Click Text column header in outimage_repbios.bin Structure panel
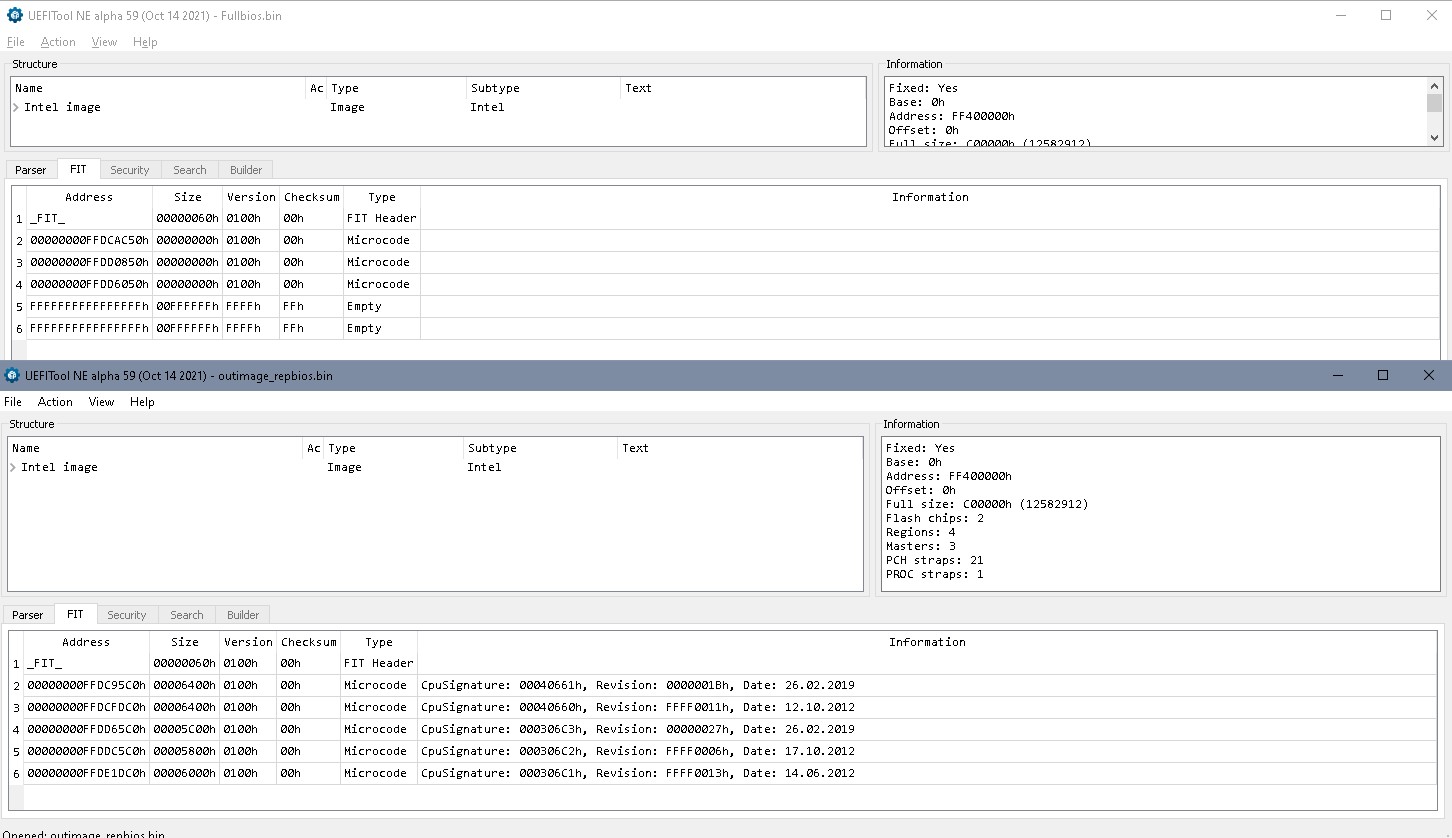 739,448
